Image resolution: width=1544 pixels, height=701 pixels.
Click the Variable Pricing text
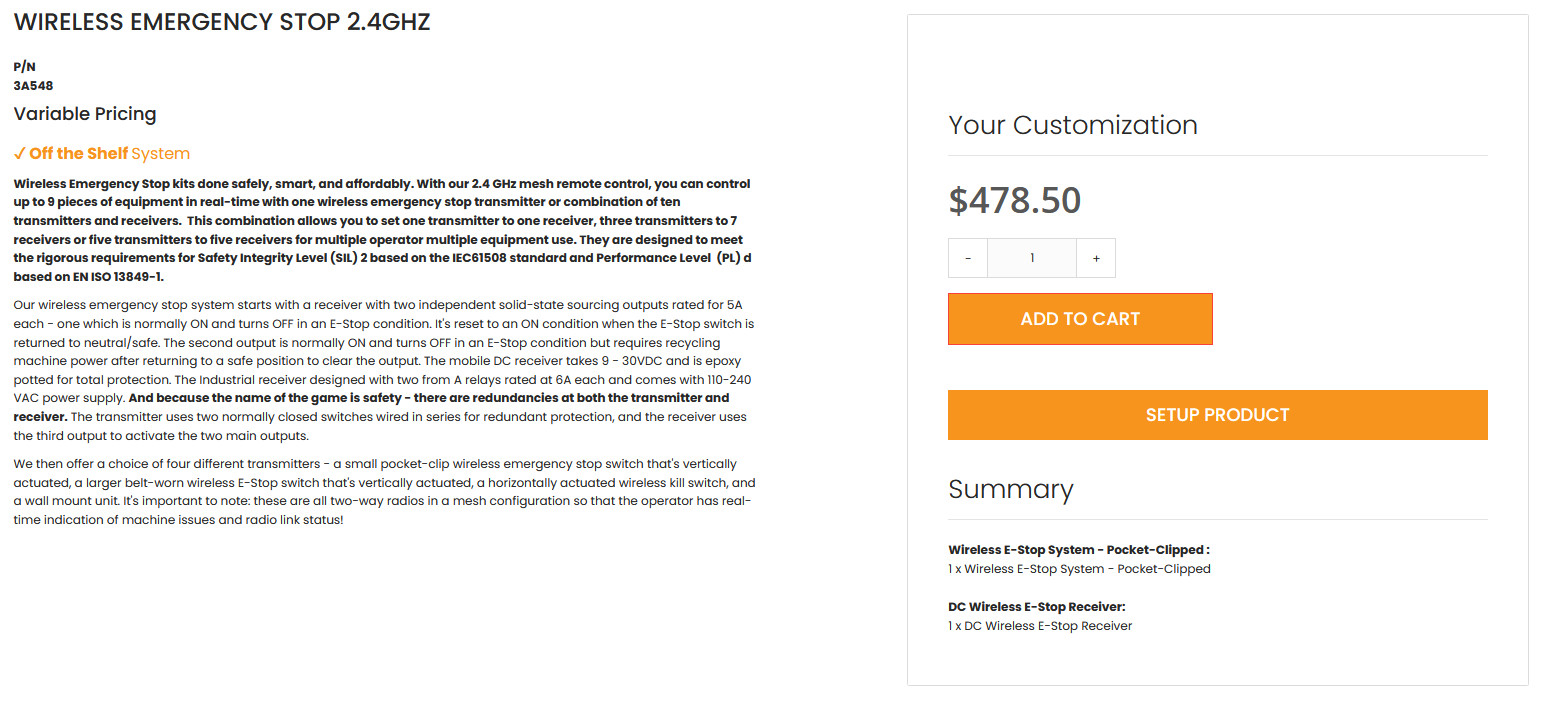[x=85, y=114]
